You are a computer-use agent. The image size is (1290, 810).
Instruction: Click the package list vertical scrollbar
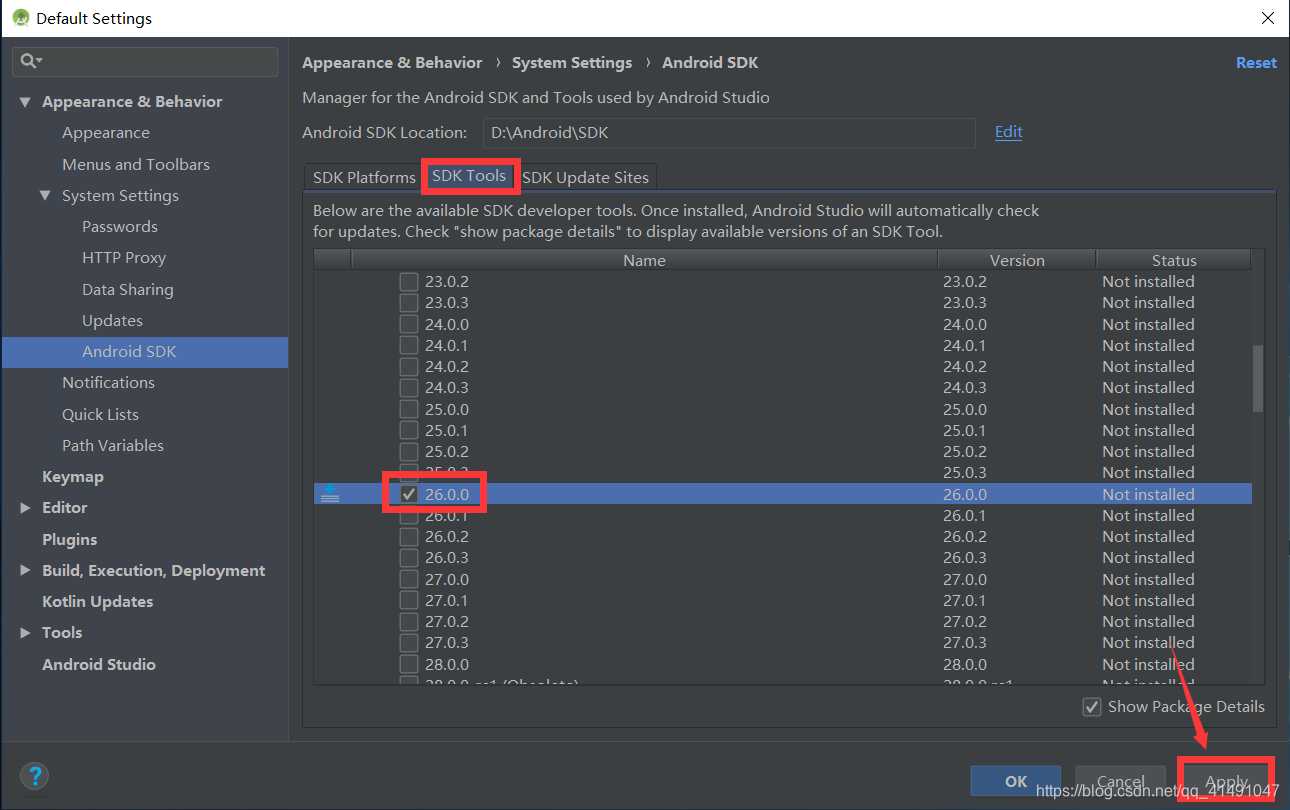pos(1258,378)
